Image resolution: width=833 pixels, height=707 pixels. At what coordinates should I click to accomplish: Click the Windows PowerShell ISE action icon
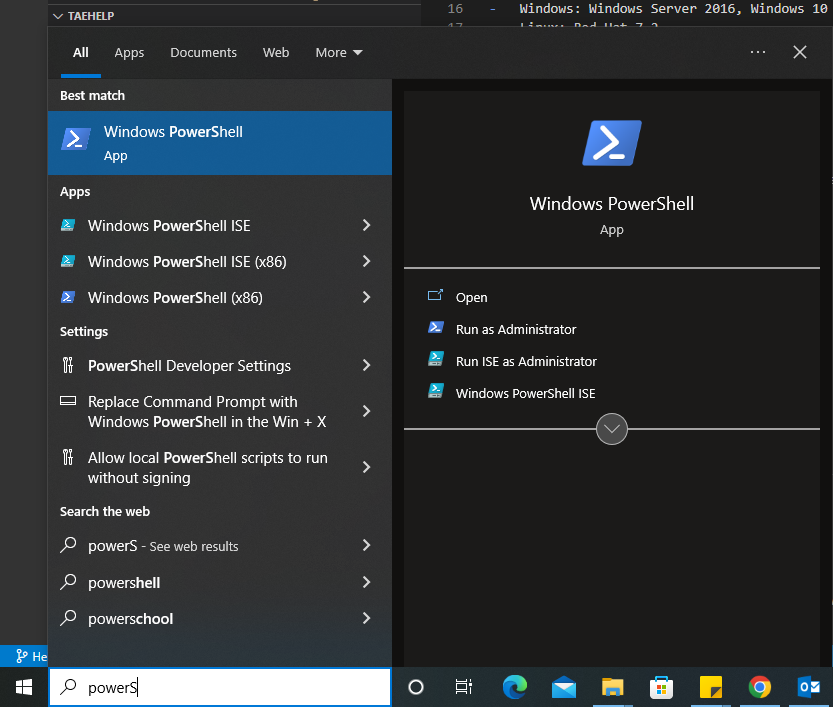point(436,391)
